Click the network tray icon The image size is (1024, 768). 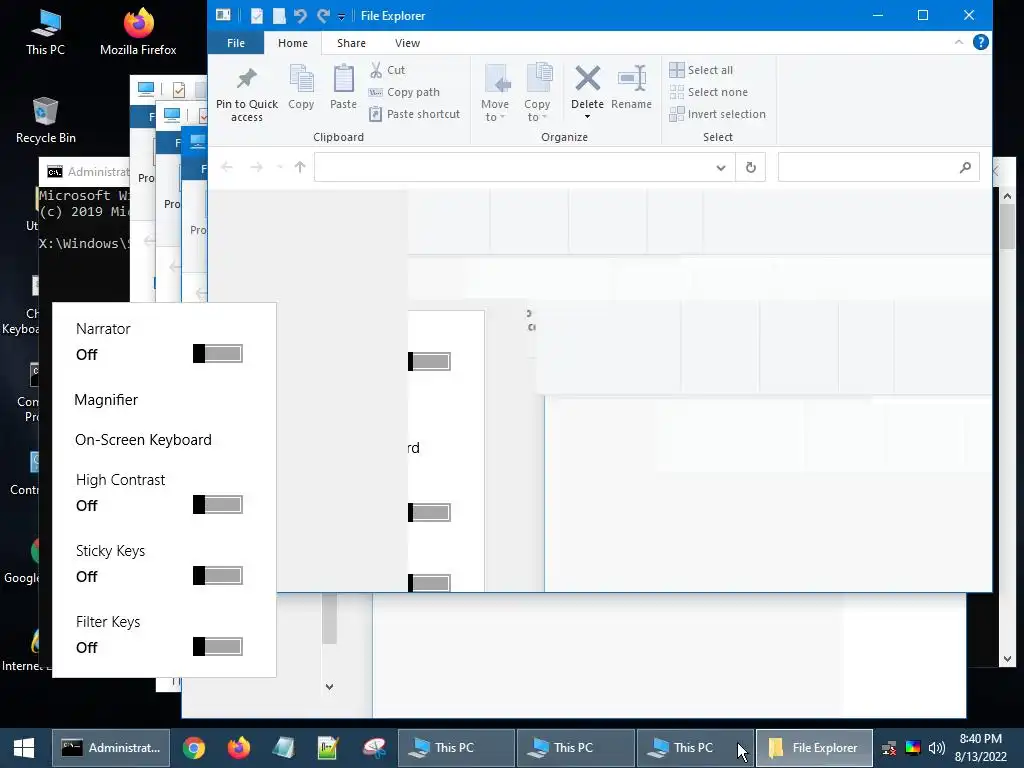pos(889,748)
